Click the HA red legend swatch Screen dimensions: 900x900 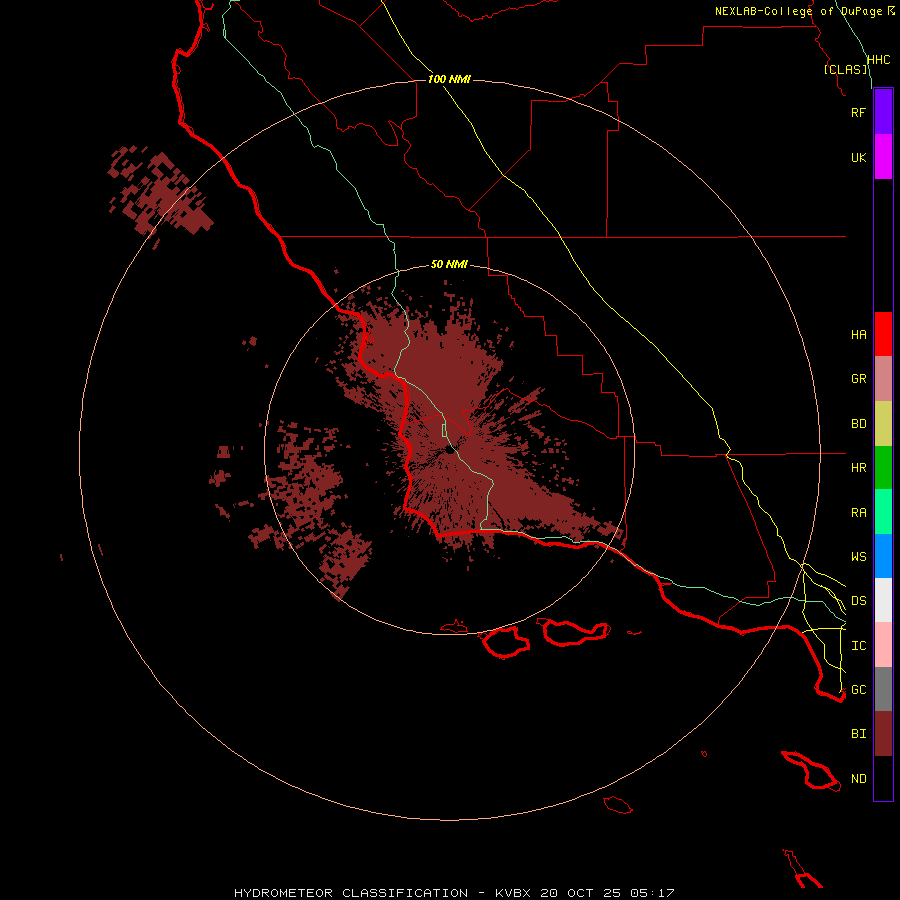pyautogui.click(x=883, y=334)
